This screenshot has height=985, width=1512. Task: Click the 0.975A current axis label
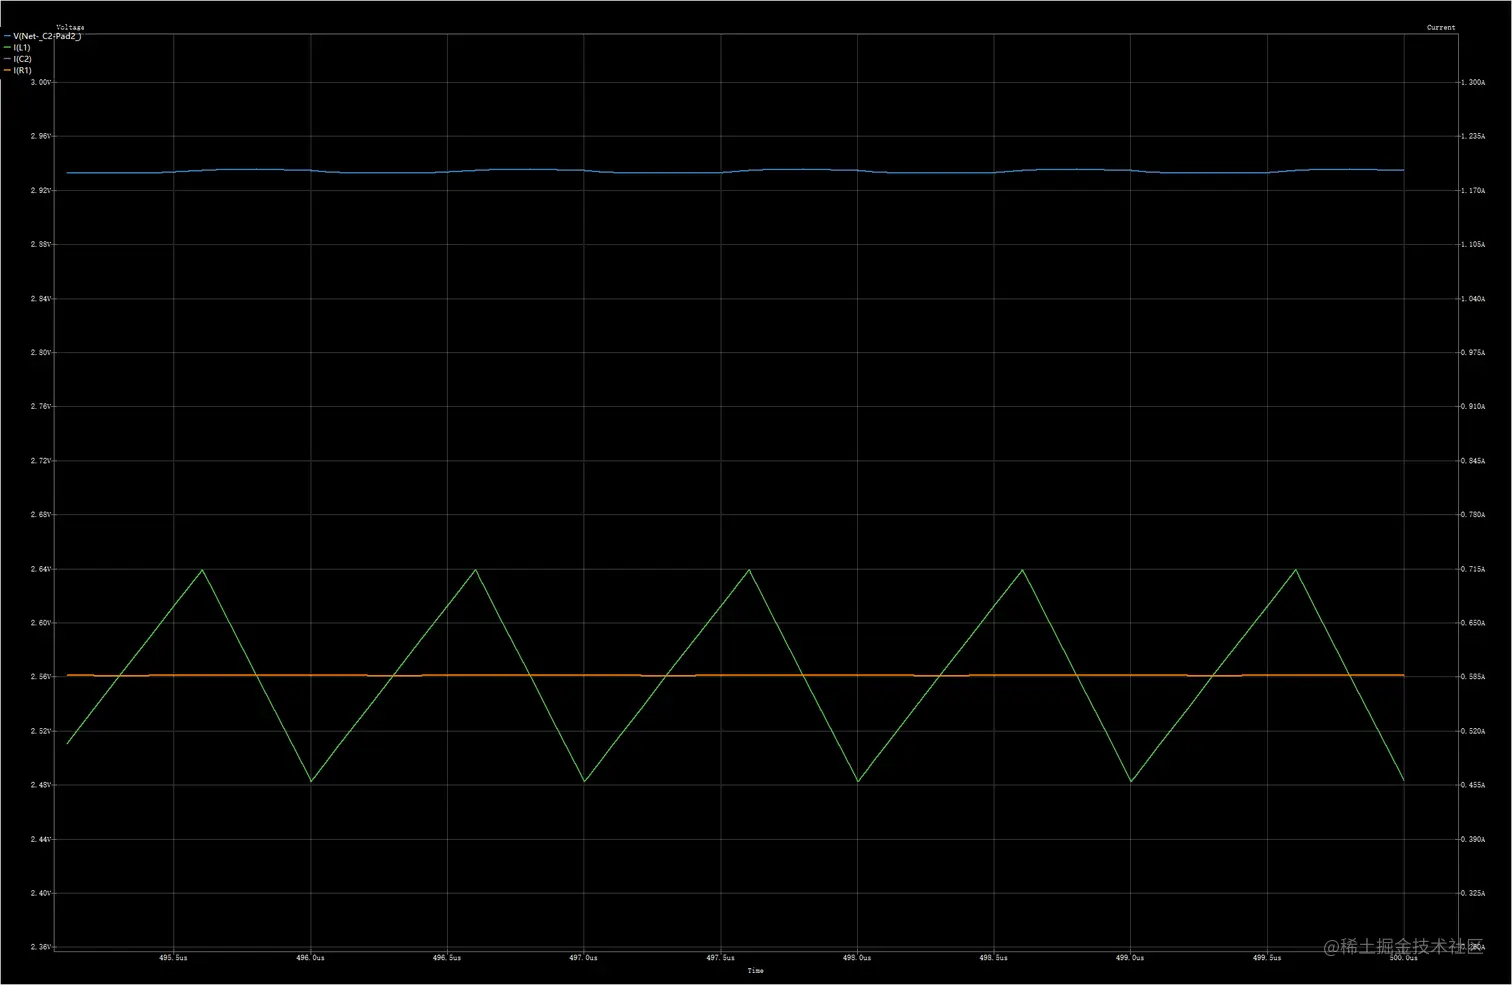tap(1473, 352)
